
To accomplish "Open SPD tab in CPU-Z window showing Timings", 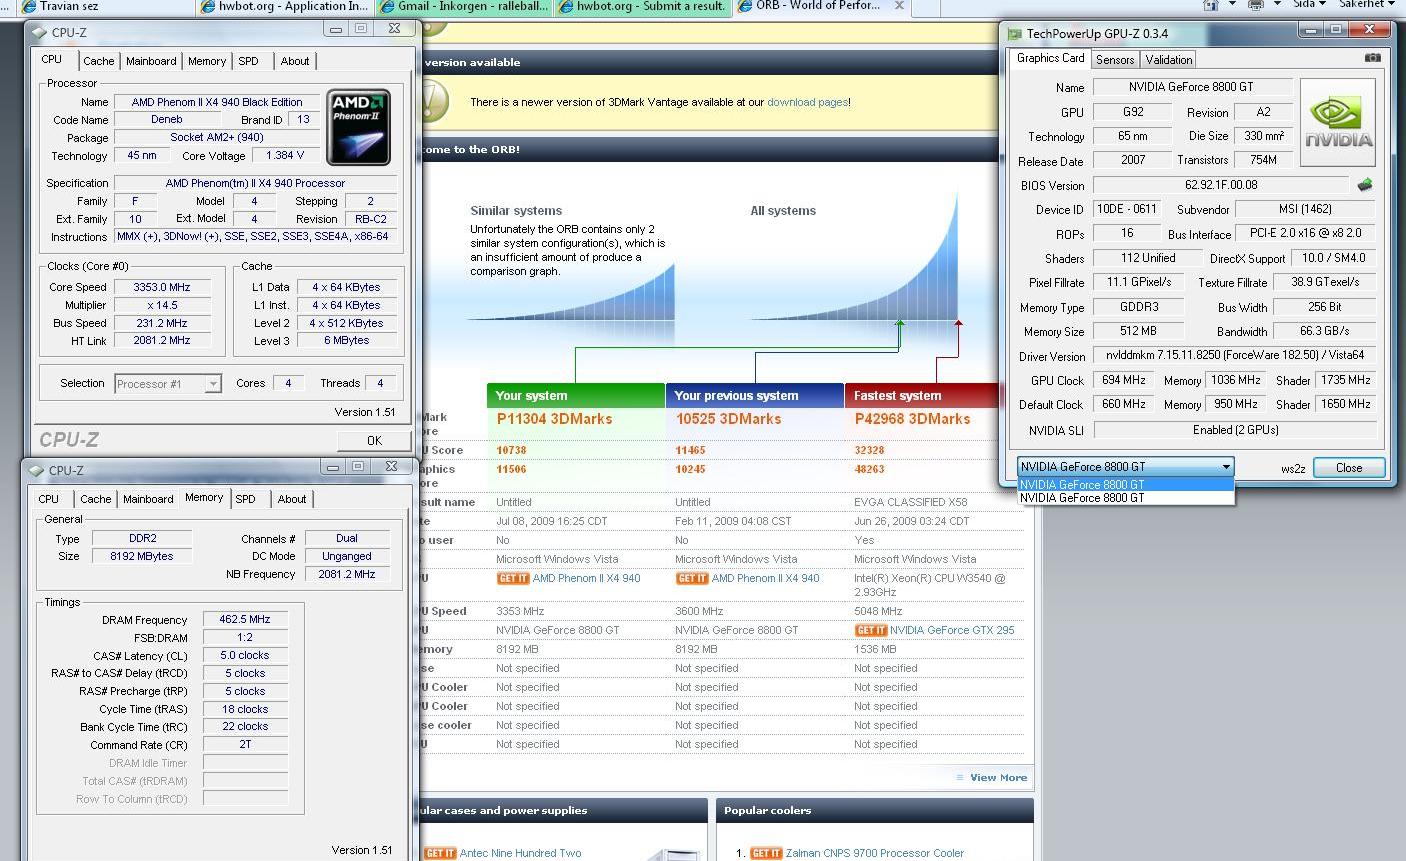I will [245, 499].
